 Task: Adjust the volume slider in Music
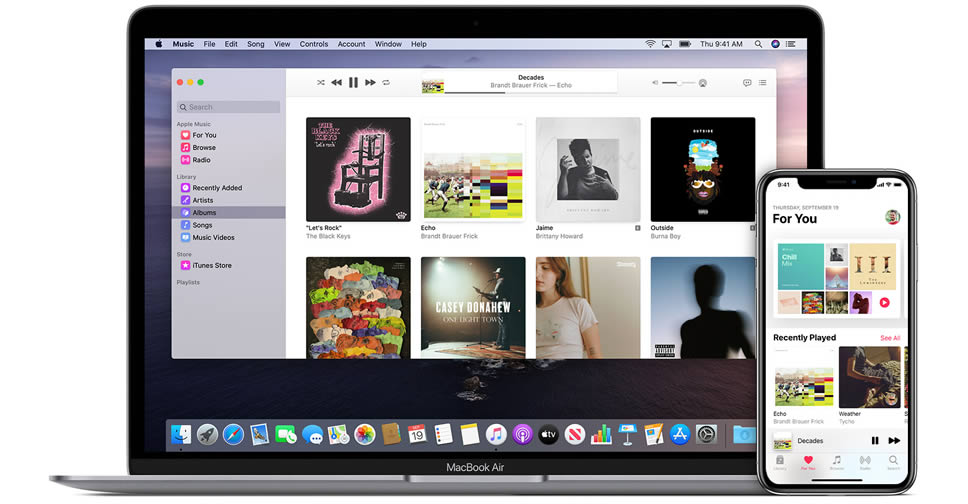[x=678, y=82]
